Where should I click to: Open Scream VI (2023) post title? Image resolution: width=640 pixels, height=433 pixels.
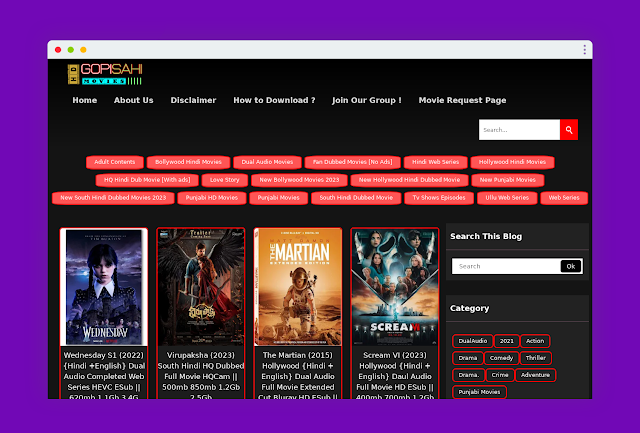tap(395, 375)
